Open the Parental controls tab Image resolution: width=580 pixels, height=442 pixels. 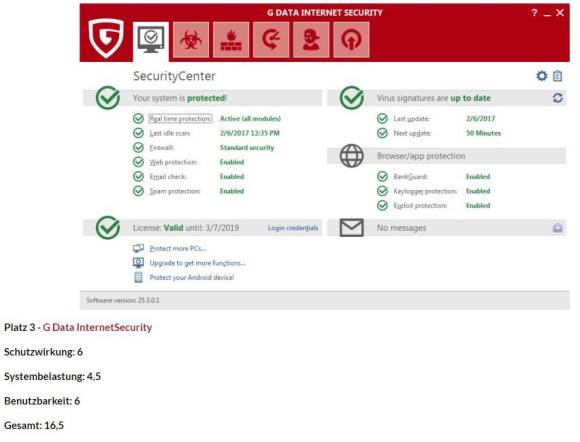[311, 40]
